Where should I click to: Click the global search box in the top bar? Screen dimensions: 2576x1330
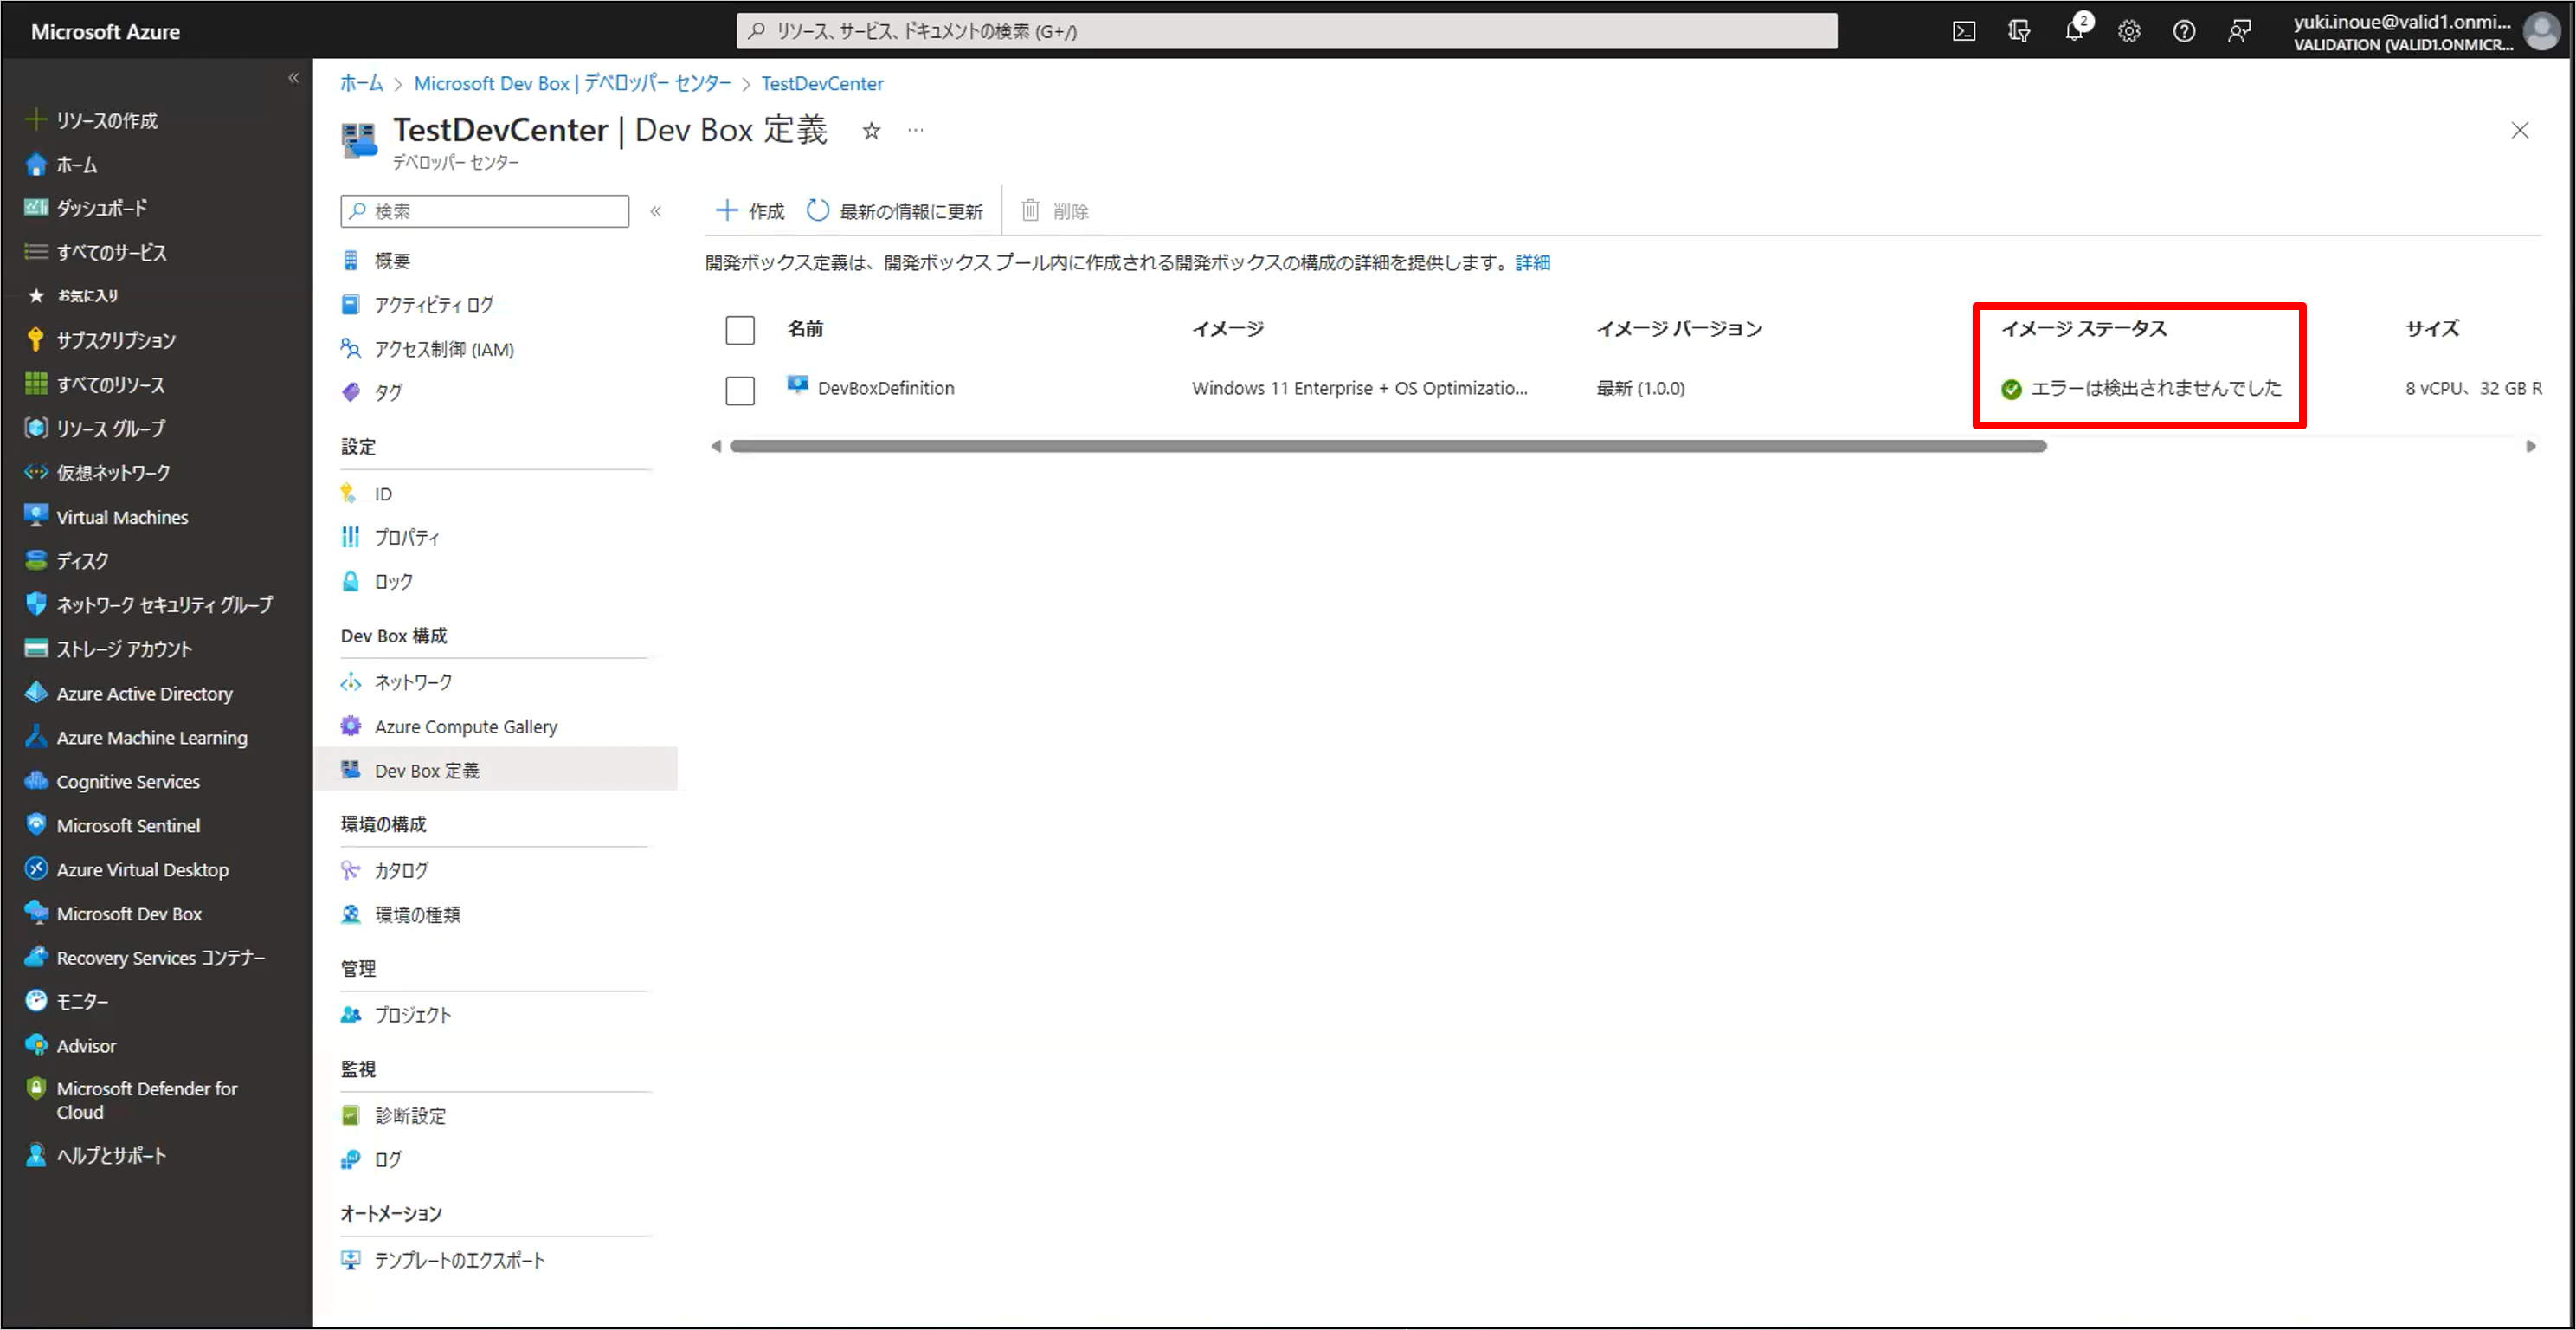coord(1286,31)
